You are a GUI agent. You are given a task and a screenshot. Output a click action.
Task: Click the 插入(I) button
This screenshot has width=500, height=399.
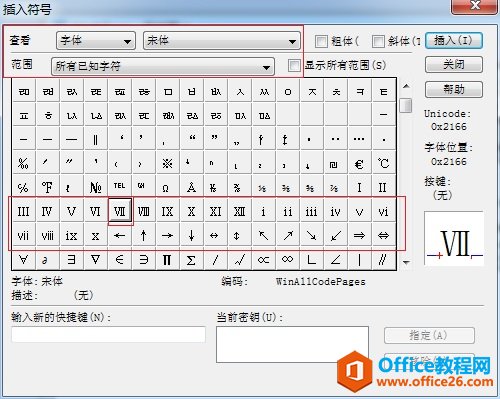coord(454,41)
